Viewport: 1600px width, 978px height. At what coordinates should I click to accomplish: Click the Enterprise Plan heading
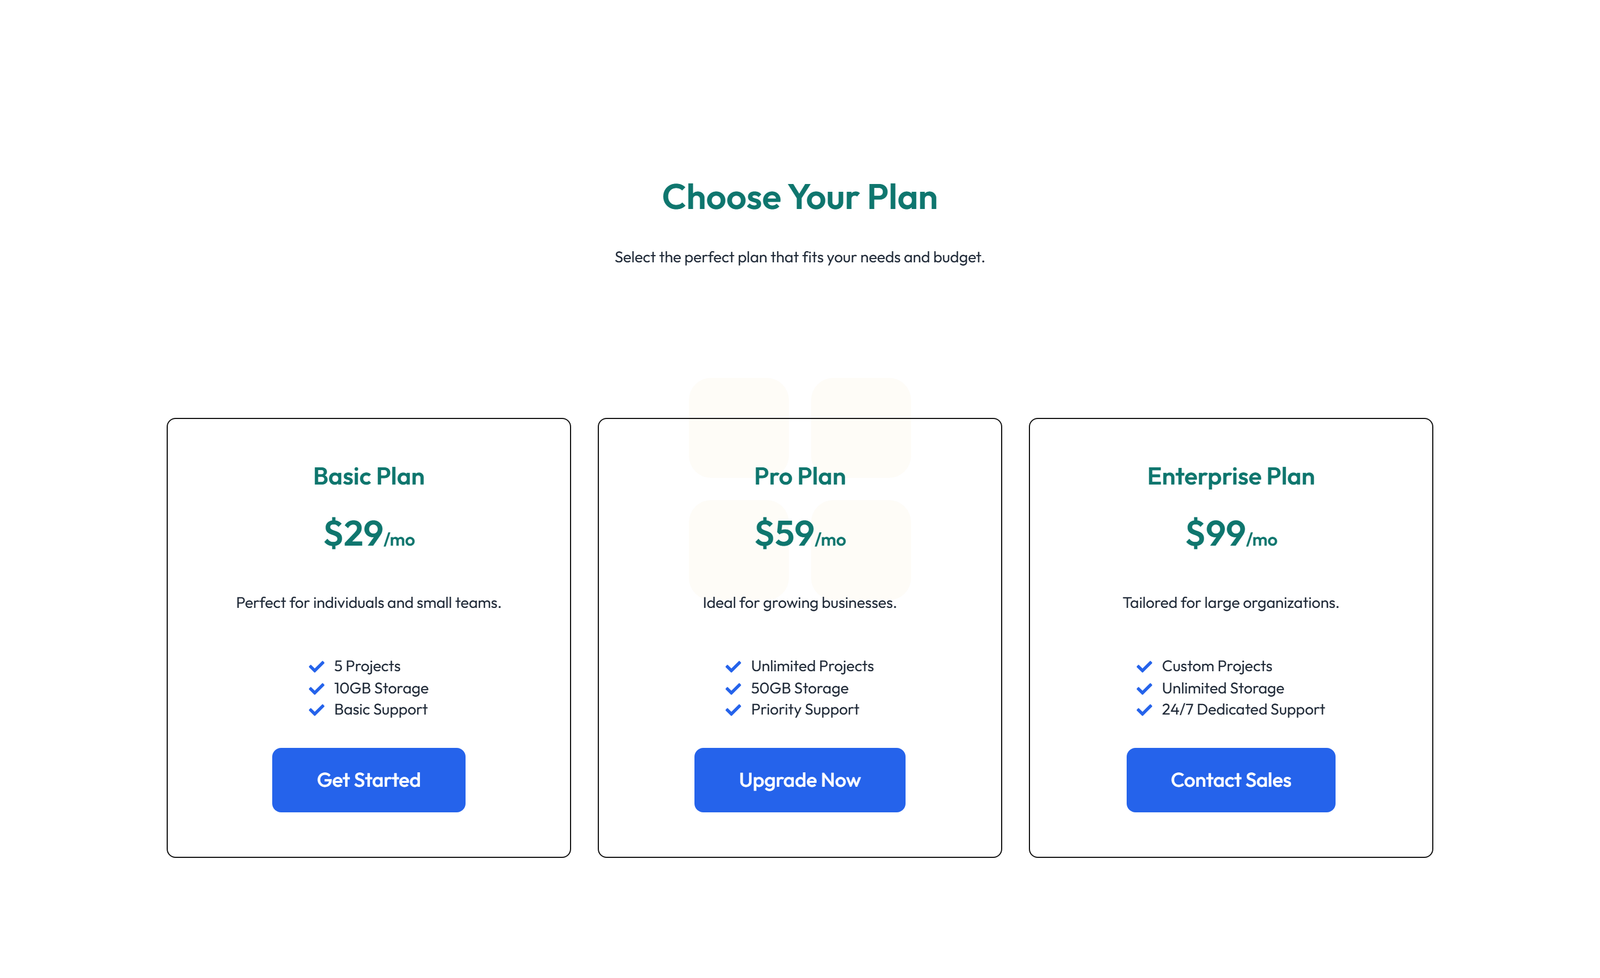click(1230, 477)
